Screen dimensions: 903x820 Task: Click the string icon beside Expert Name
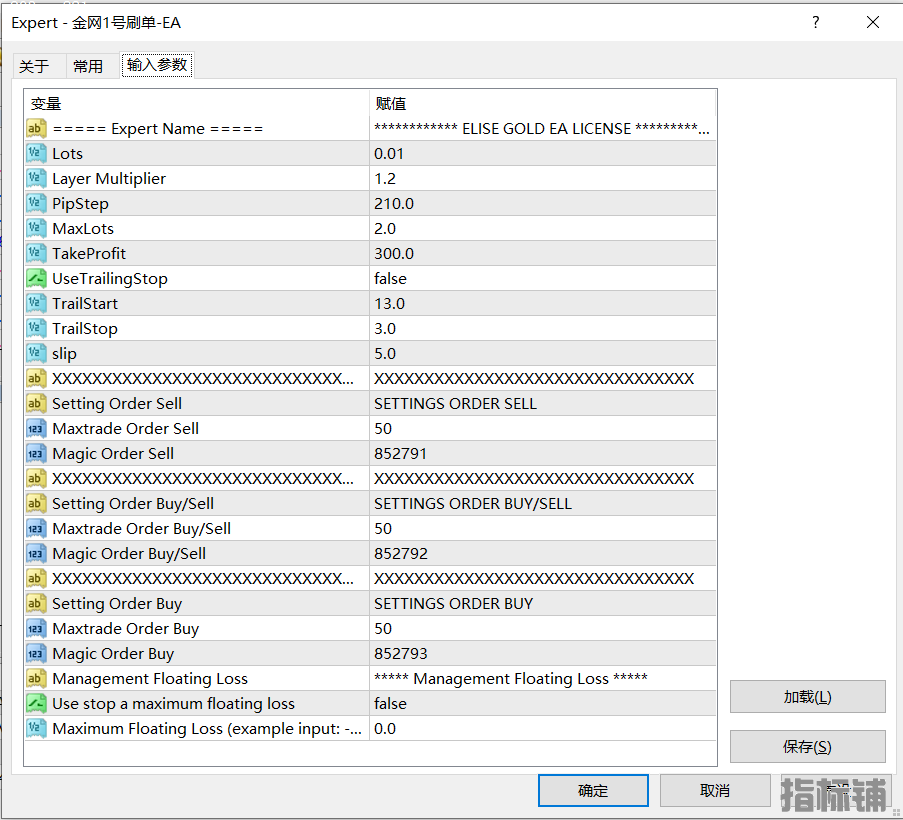point(36,128)
